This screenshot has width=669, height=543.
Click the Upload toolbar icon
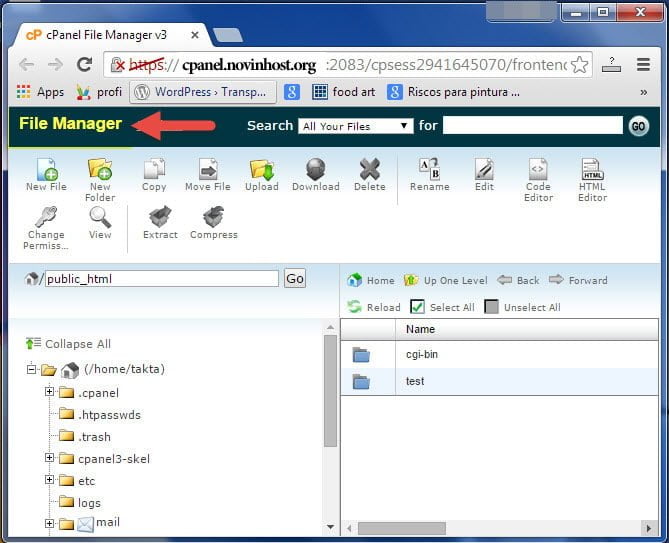tap(262, 170)
